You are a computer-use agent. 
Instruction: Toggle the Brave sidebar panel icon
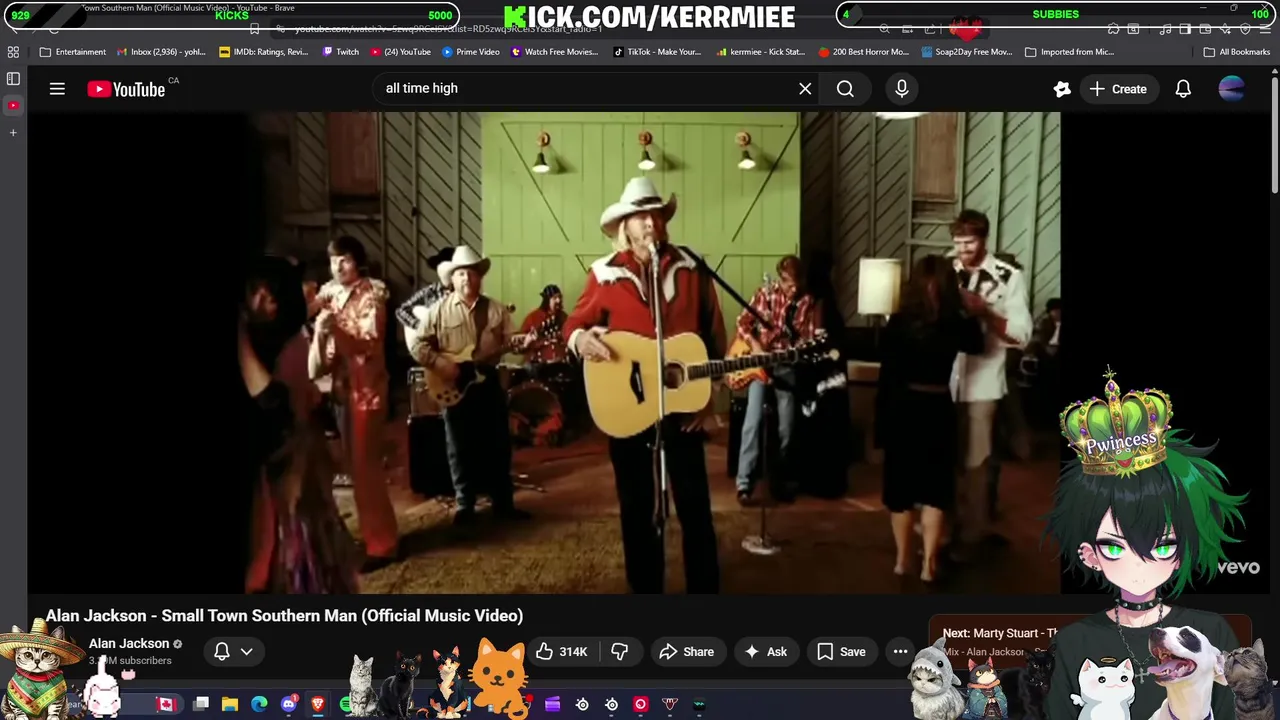point(13,78)
